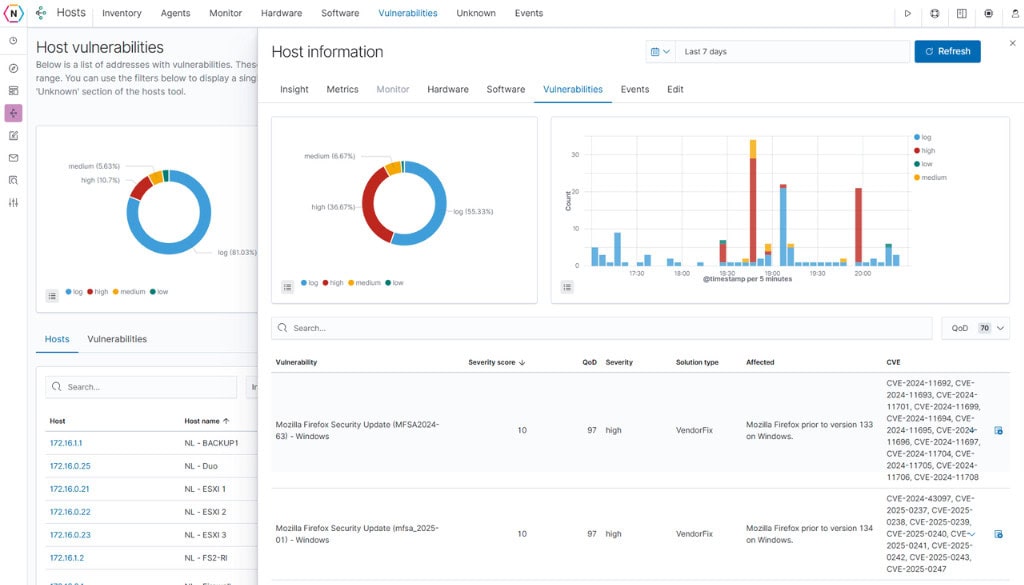Toggle legend of the Host vulnerabilities donut chart
This screenshot has width=1024, height=585.
[52, 295]
